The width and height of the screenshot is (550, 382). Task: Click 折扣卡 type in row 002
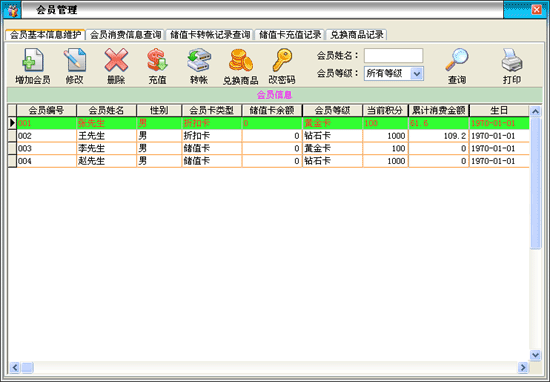pyautogui.click(x=212, y=136)
